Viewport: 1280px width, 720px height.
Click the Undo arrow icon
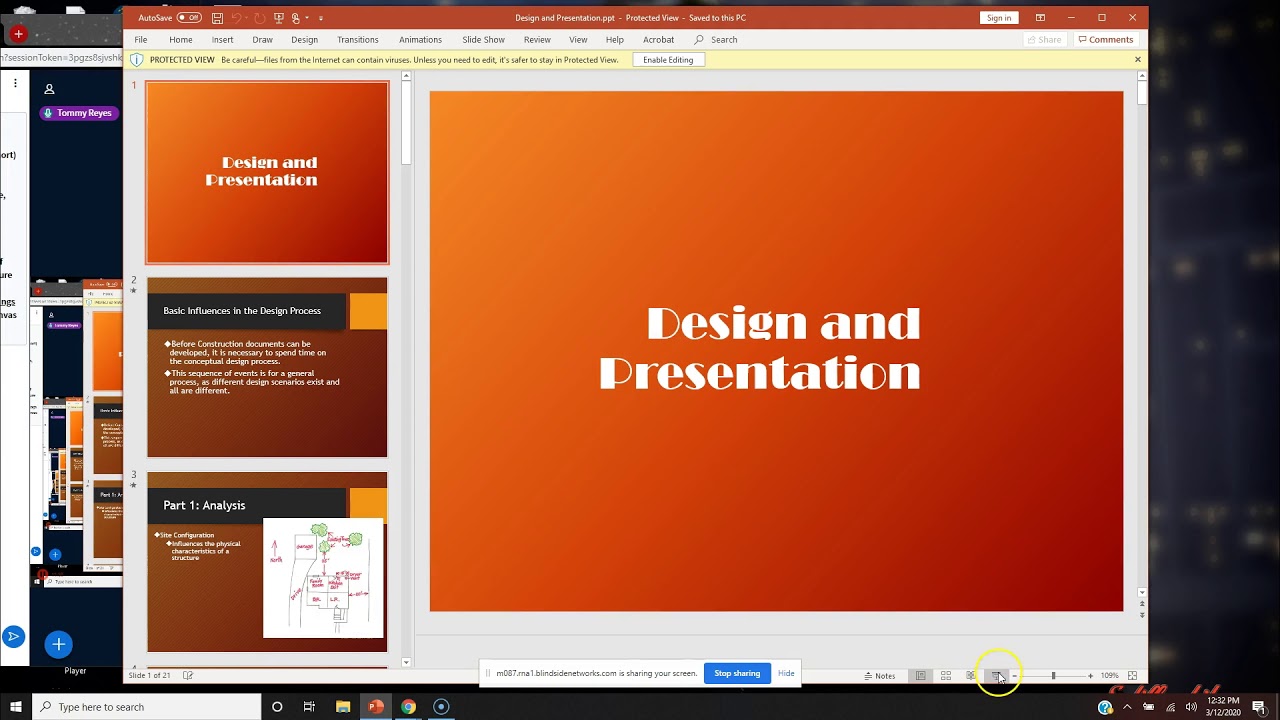[236, 18]
